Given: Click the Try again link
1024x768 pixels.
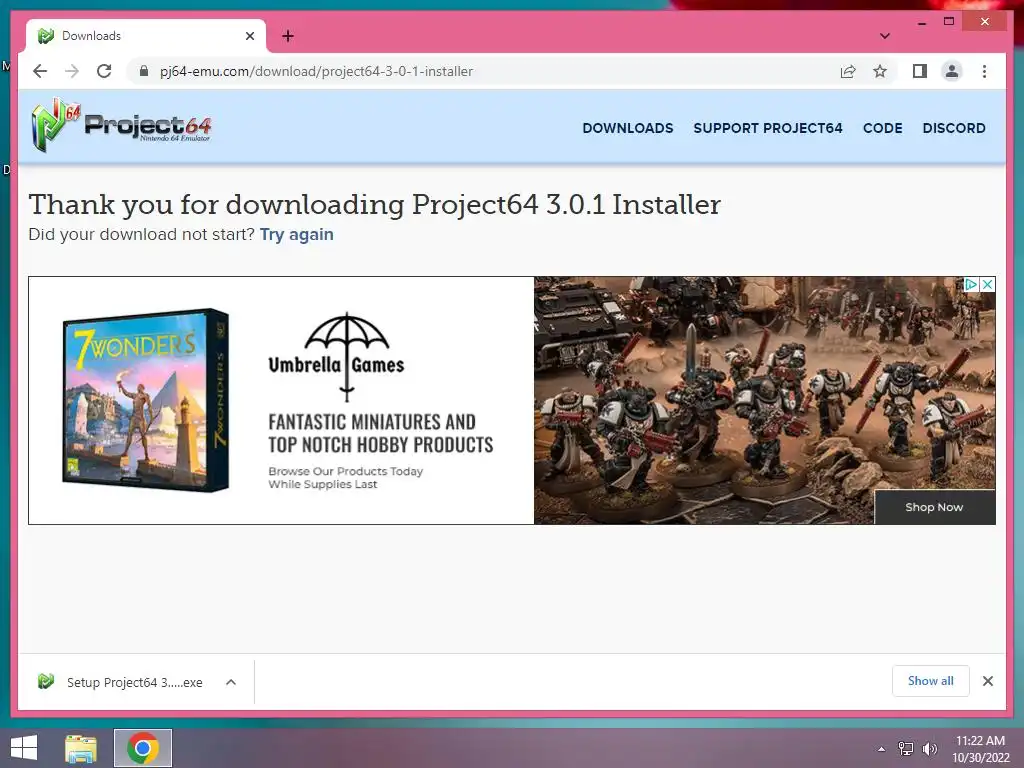Looking at the screenshot, I should 296,234.
